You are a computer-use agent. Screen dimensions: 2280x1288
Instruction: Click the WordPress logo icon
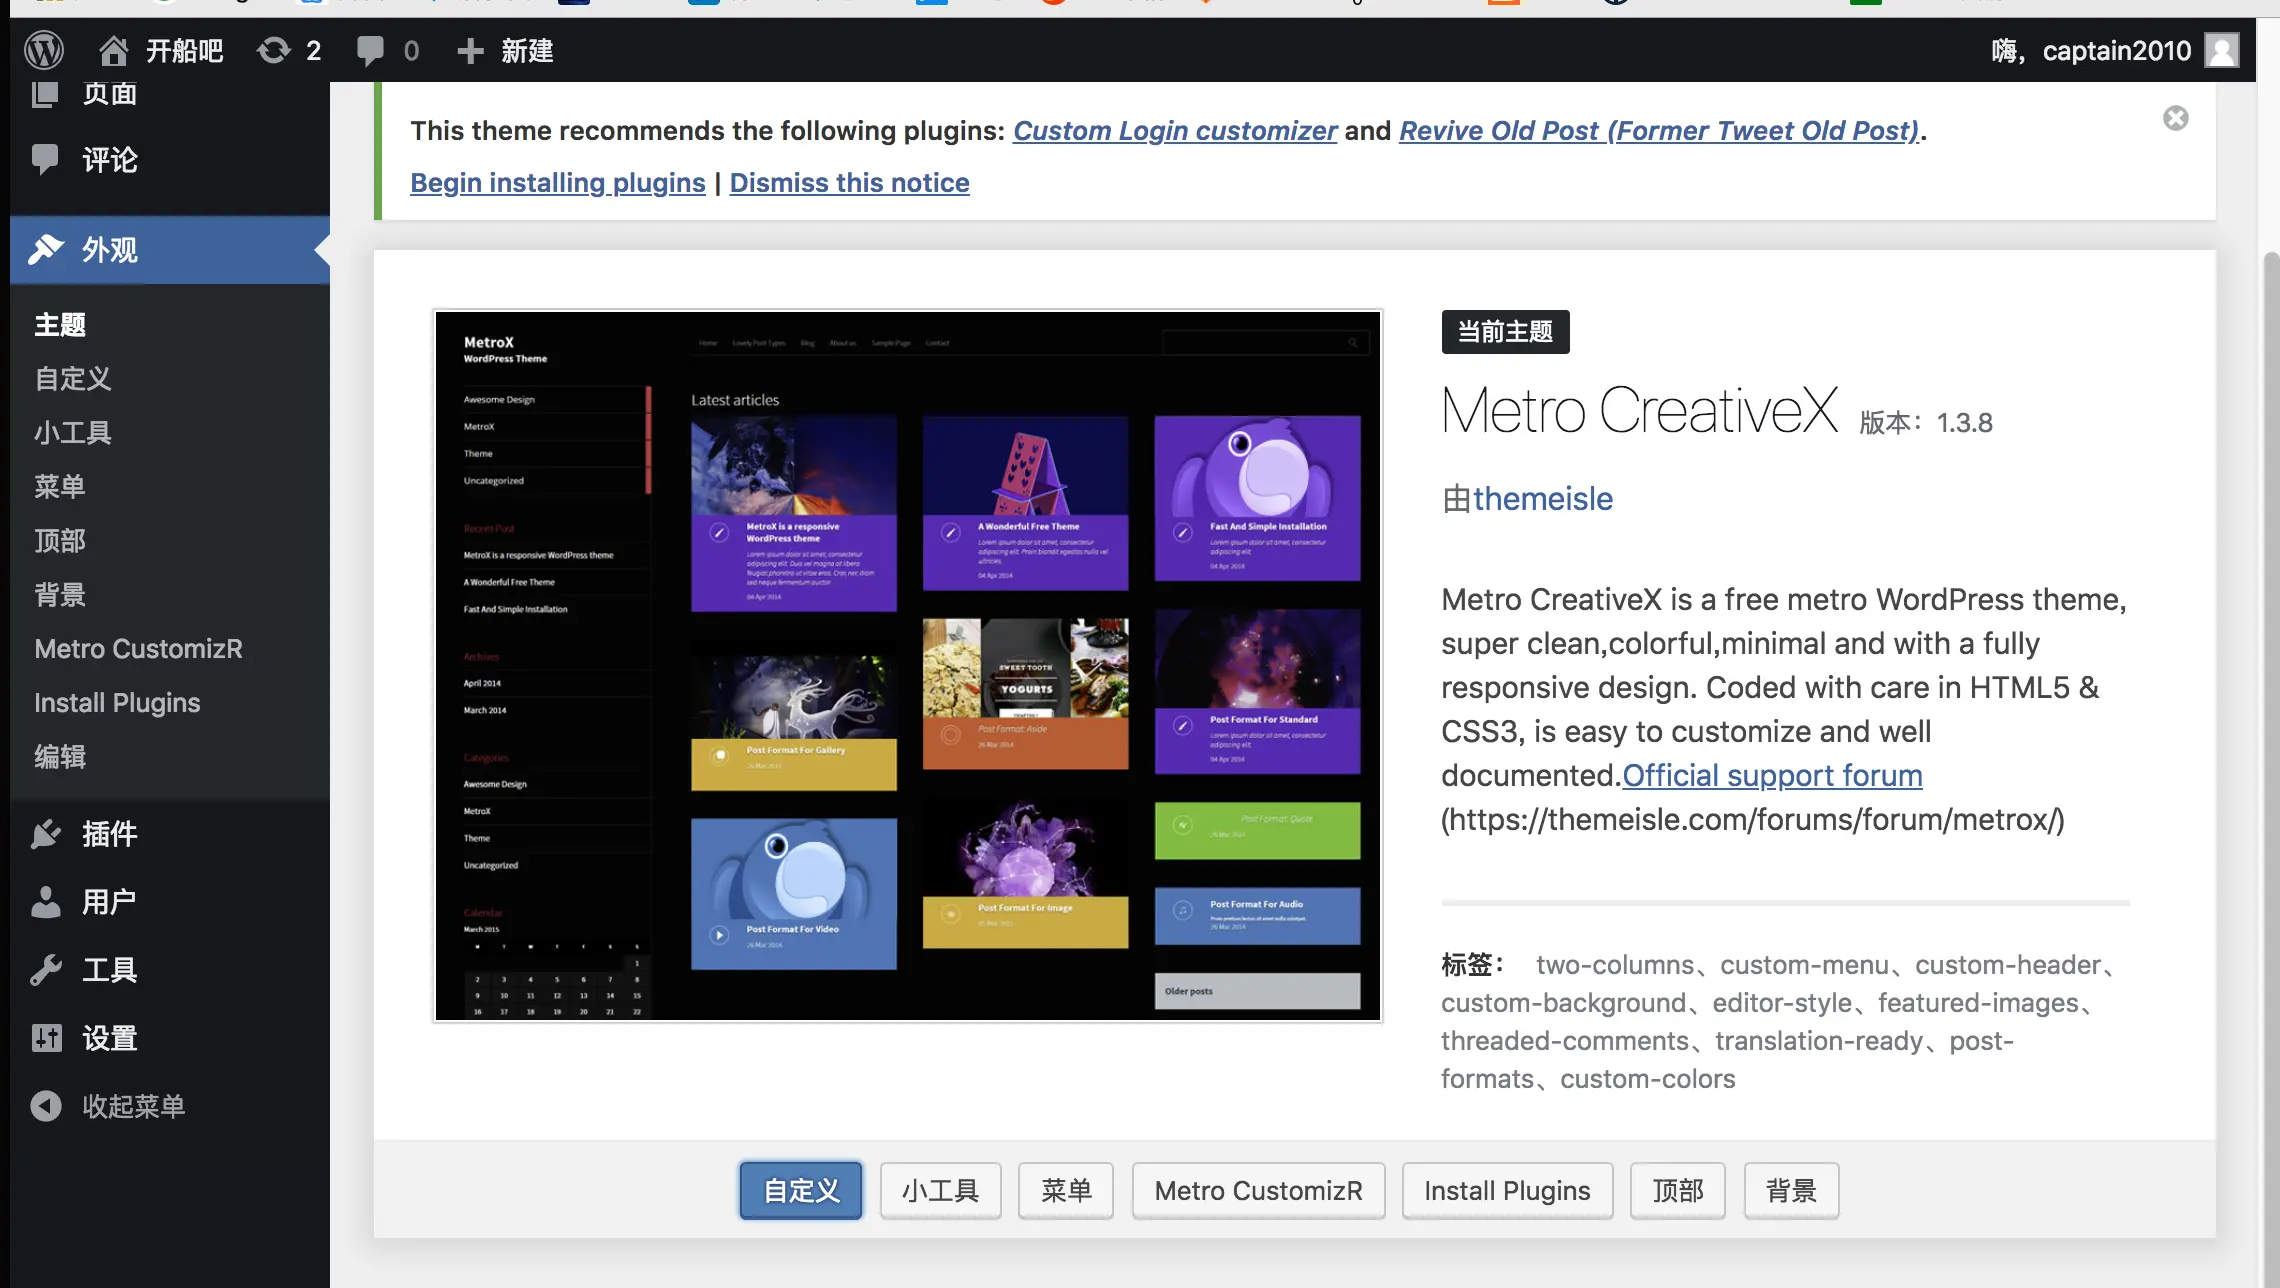point(44,50)
